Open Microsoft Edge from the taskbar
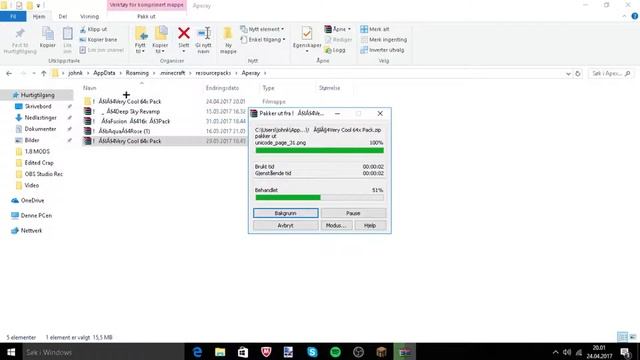640x360 pixels. (x=197, y=352)
